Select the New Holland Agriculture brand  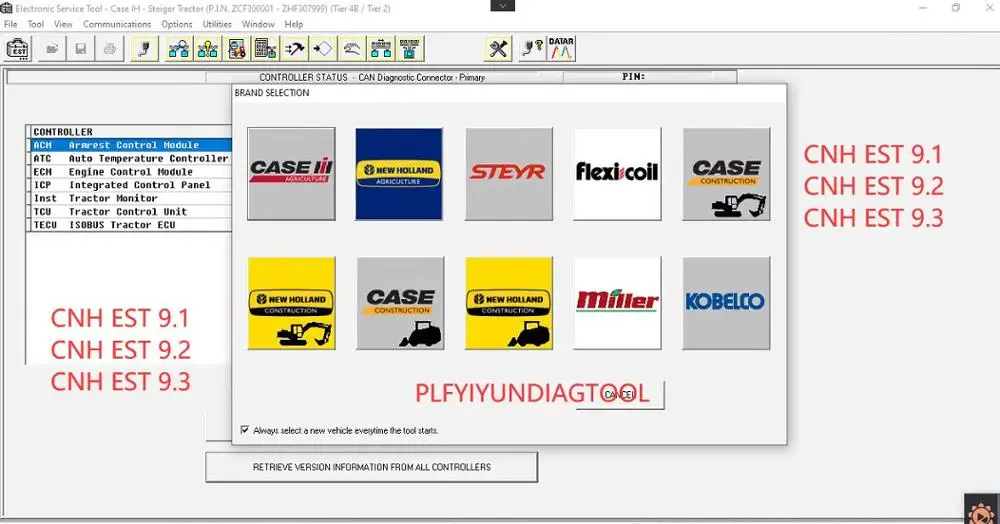click(x=399, y=173)
